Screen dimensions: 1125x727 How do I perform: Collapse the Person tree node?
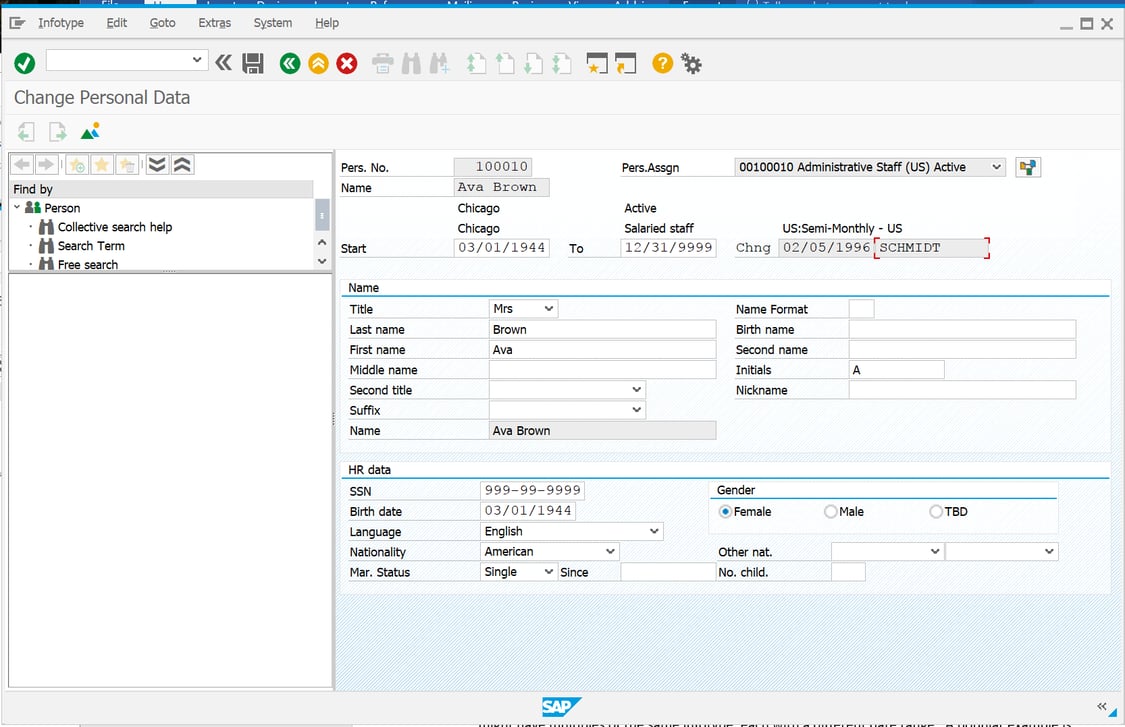[x=16, y=207]
